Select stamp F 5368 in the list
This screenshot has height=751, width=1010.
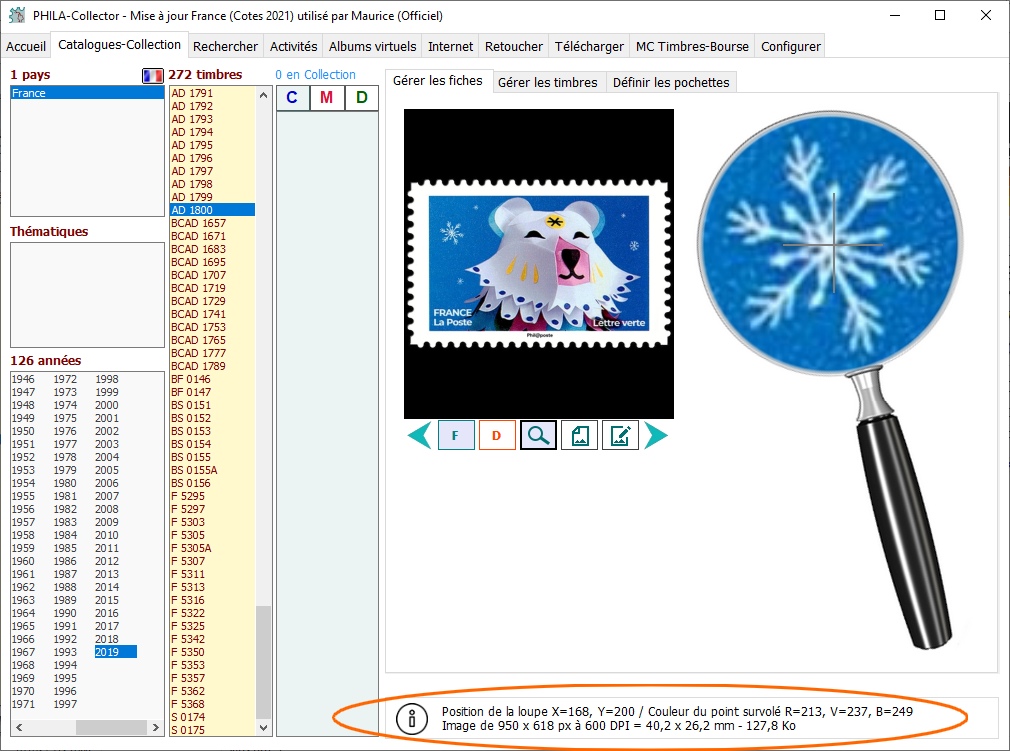tap(213, 704)
